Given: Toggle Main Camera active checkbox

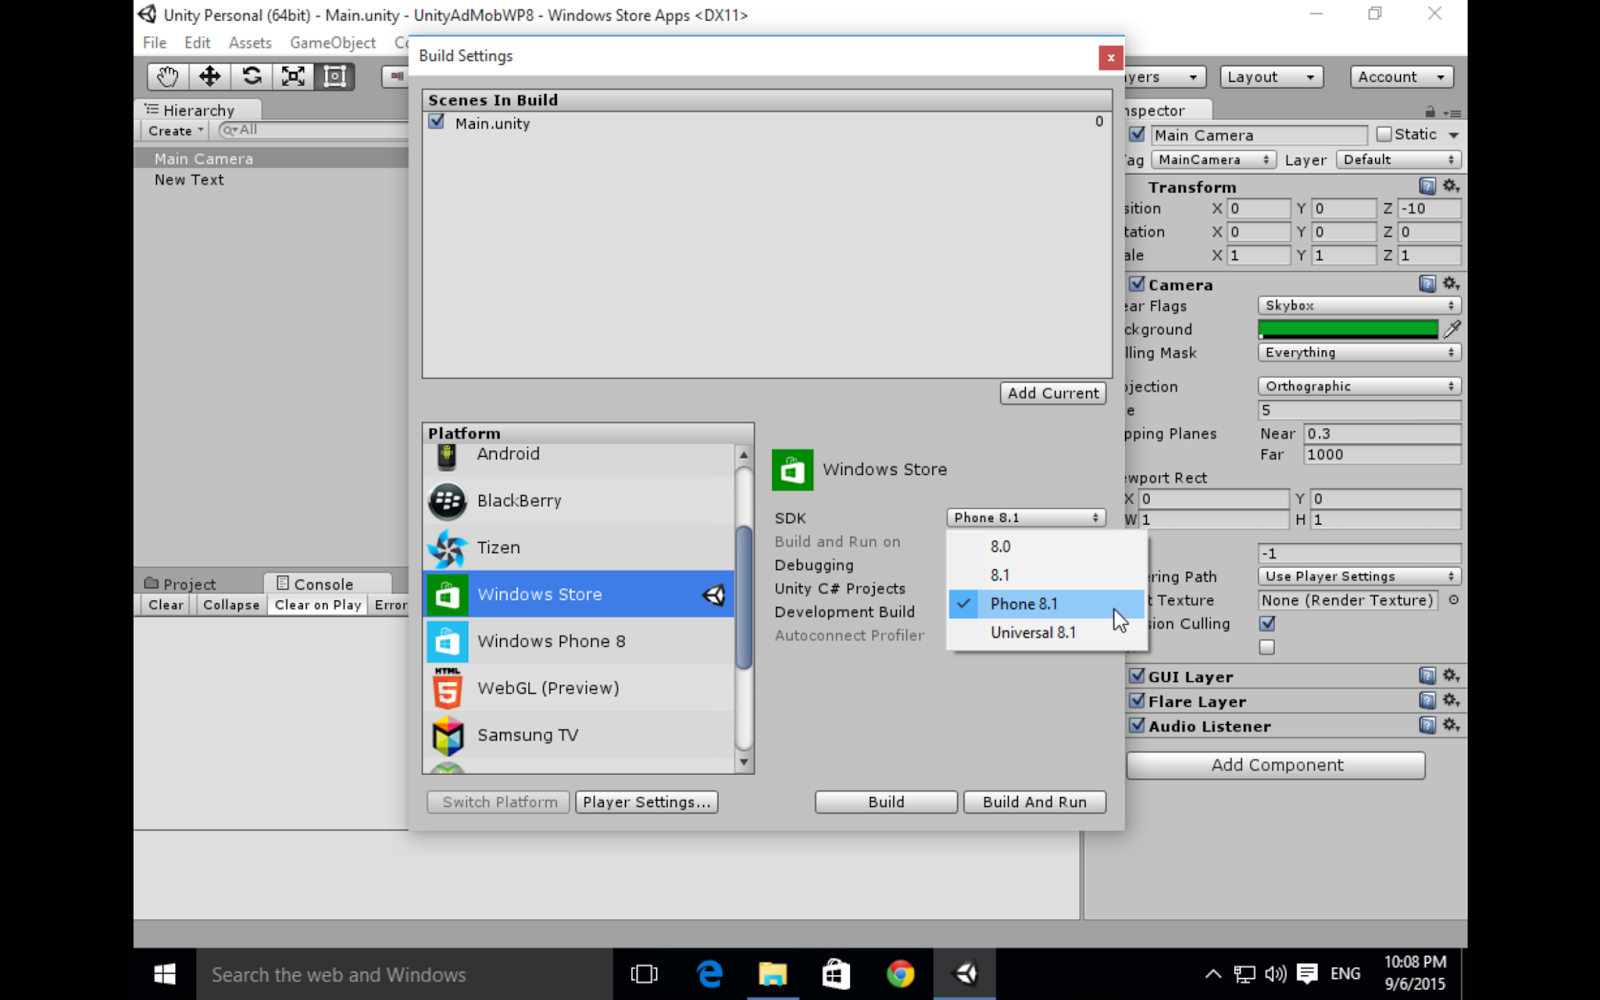Looking at the screenshot, I should tap(1137, 134).
